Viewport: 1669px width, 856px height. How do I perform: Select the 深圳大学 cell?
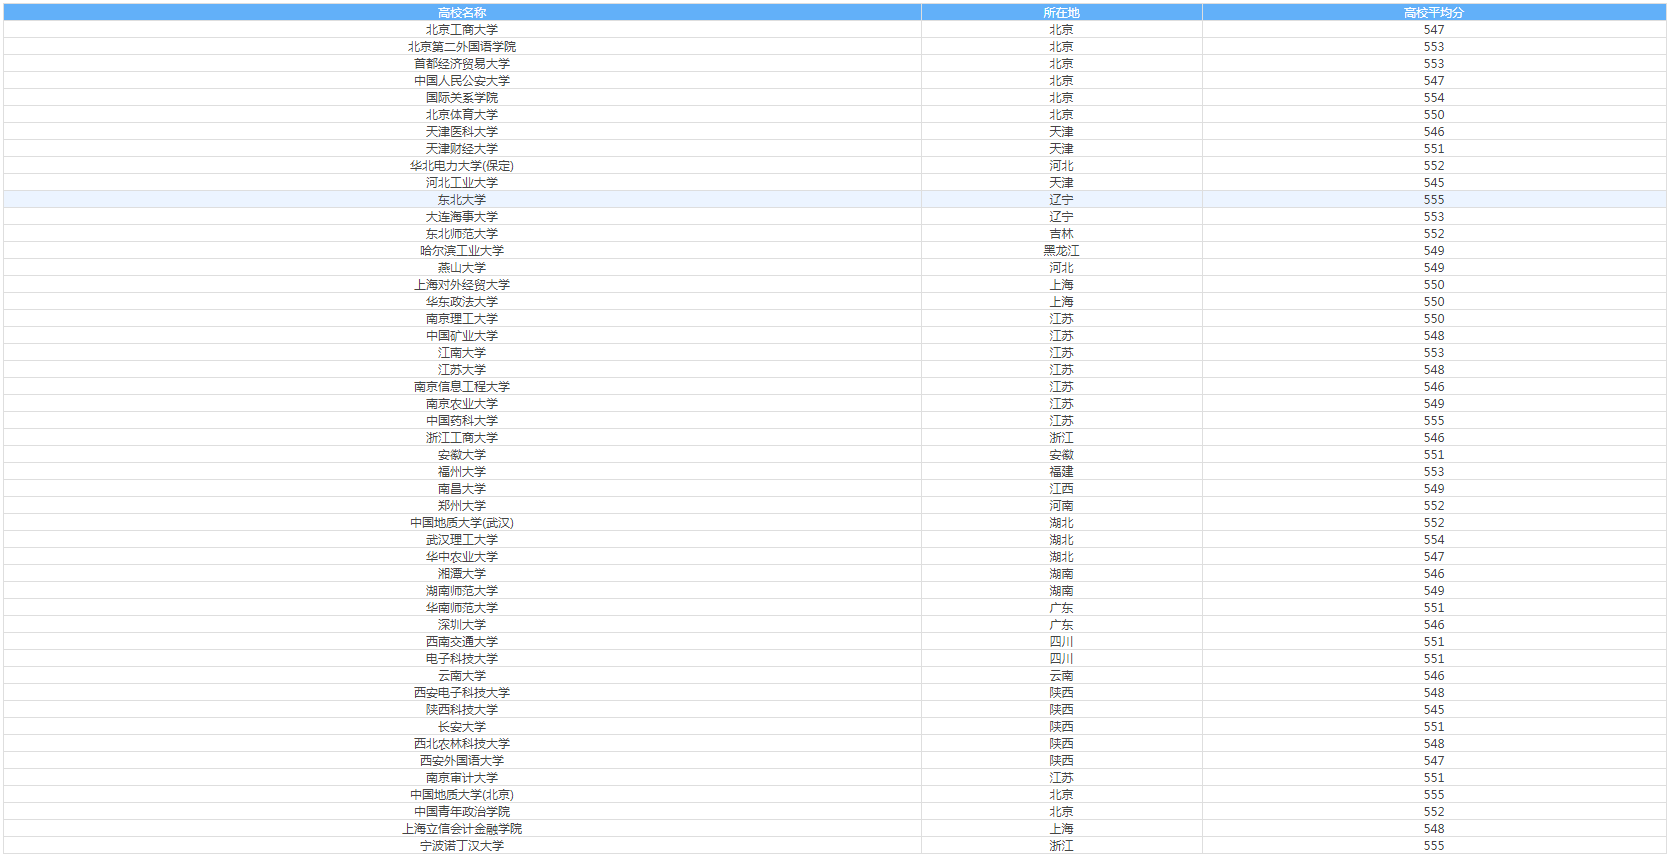462,625
